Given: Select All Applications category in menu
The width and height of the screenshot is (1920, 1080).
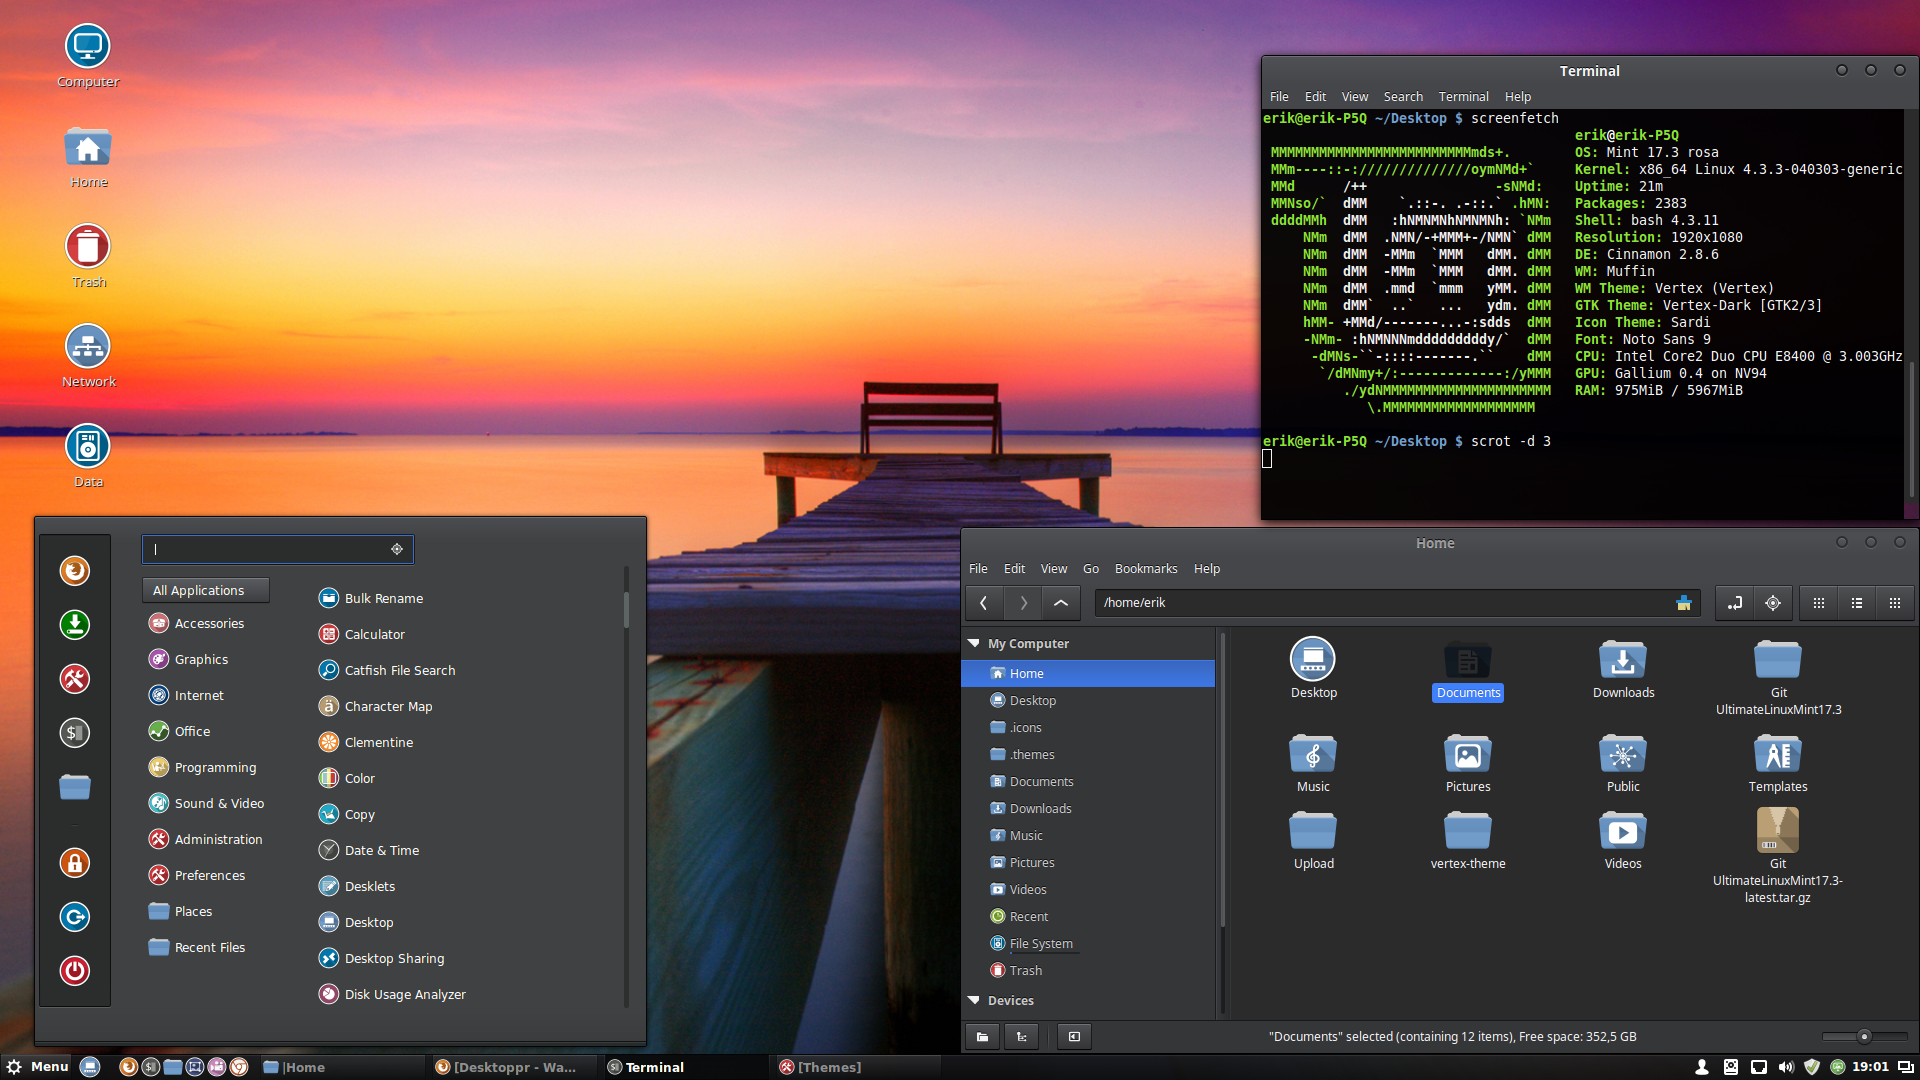Looking at the screenshot, I should (198, 589).
